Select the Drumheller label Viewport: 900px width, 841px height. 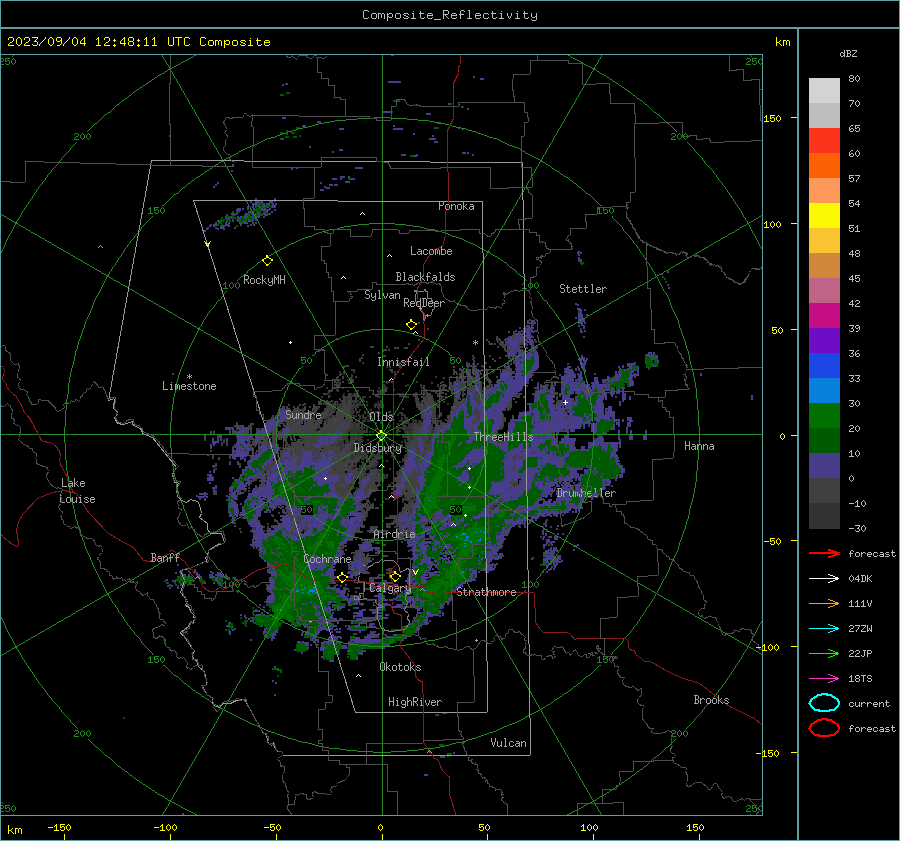click(x=586, y=493)
